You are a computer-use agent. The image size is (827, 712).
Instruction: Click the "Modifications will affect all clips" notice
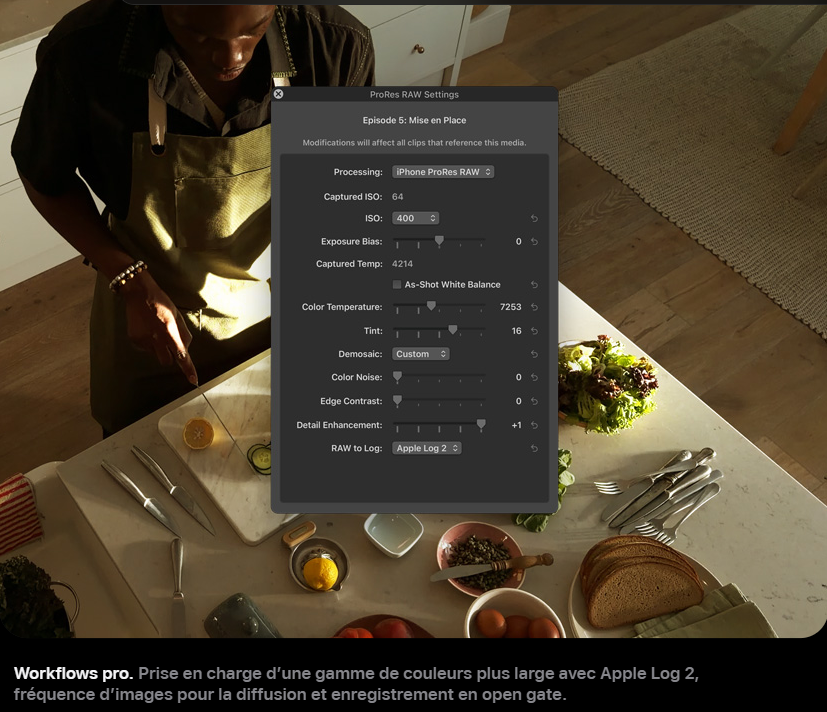(x=415, y=142)
